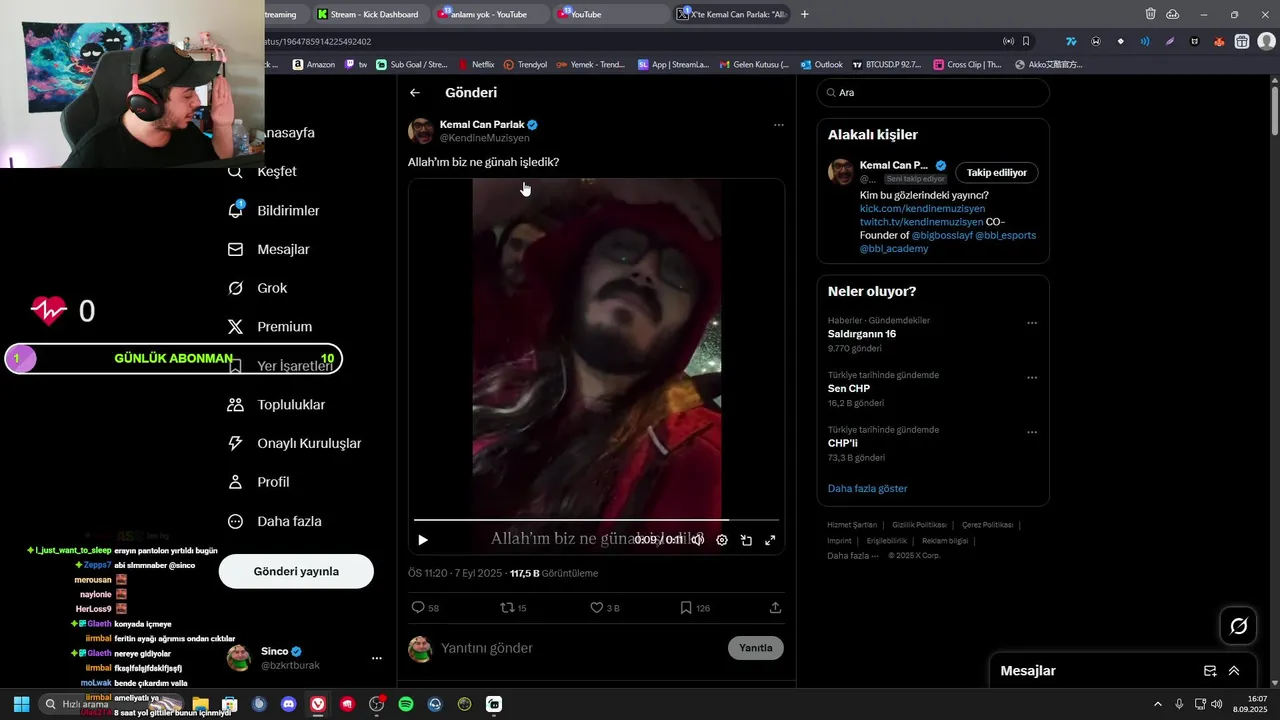Compose new message in Mesajlar drawer

pyautogui.click(x=1210, y=671)
